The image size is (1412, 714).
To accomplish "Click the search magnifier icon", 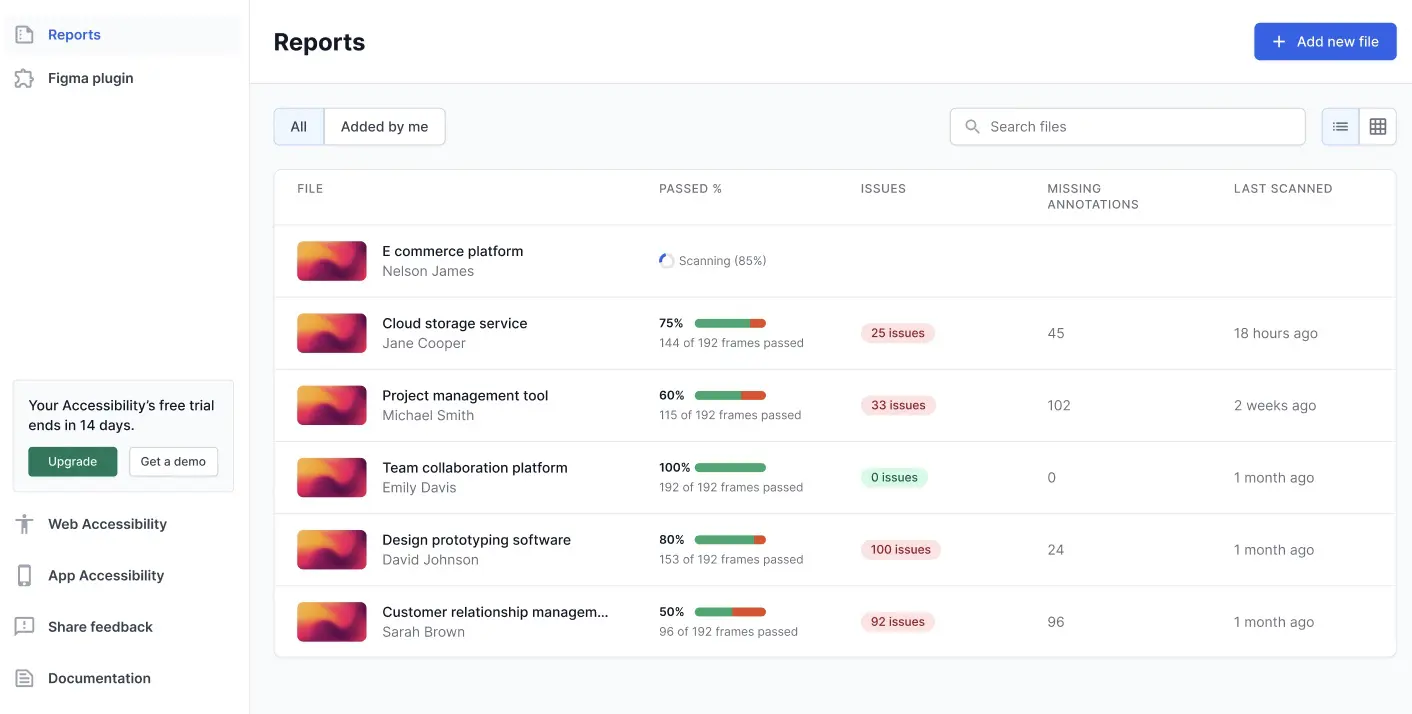I will (x=971, y=126).
